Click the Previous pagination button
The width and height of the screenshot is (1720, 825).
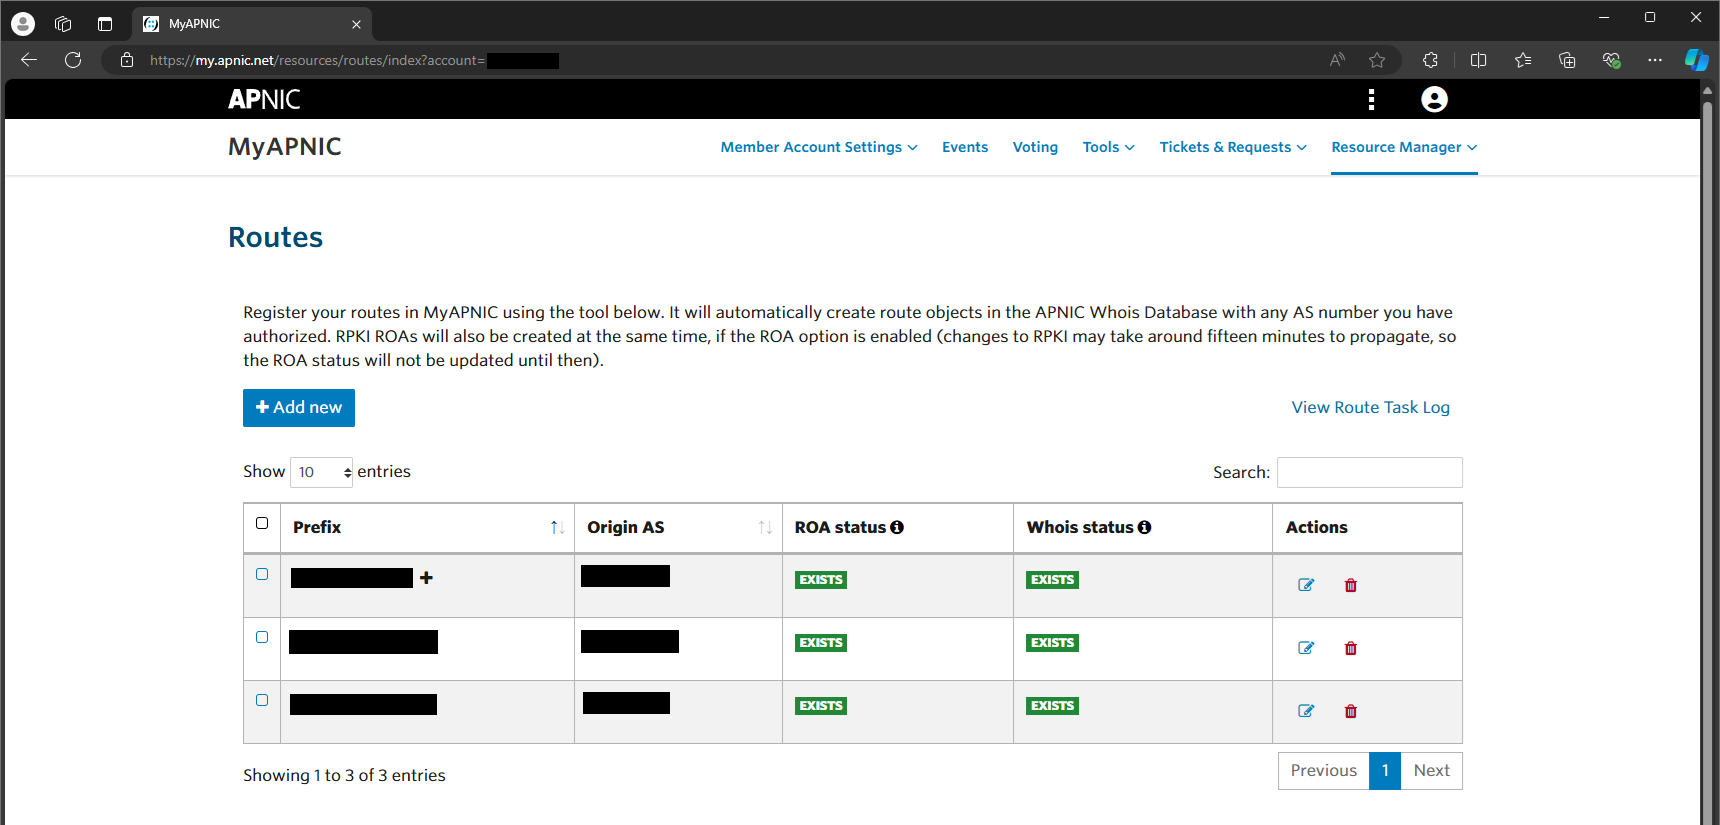pyautogui.click(x=1324, y=771)
